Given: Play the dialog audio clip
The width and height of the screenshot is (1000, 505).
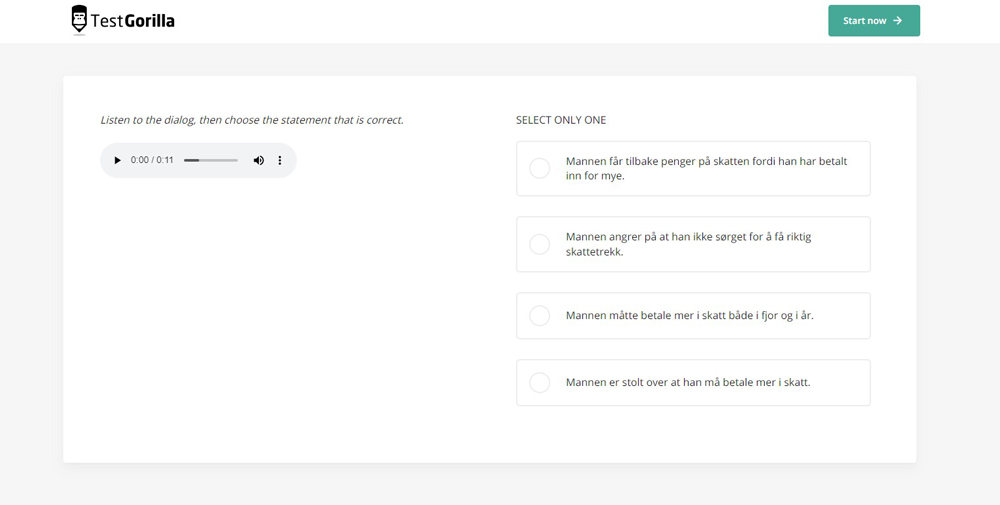Looking at the screenshot, I should 117,160.
